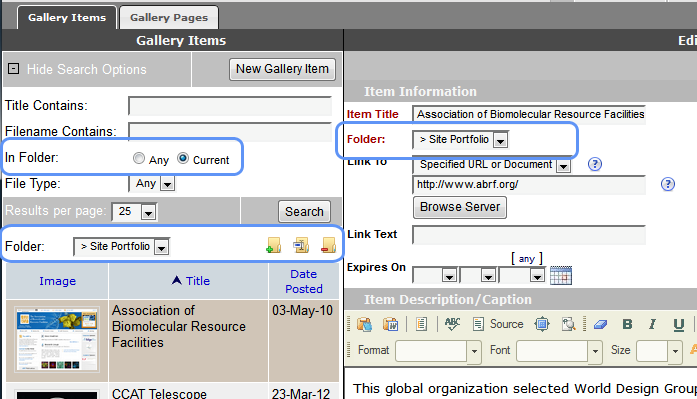Click the Browse Server button
The height and width of the screenshot is (399, 697).
click(460, 207)
